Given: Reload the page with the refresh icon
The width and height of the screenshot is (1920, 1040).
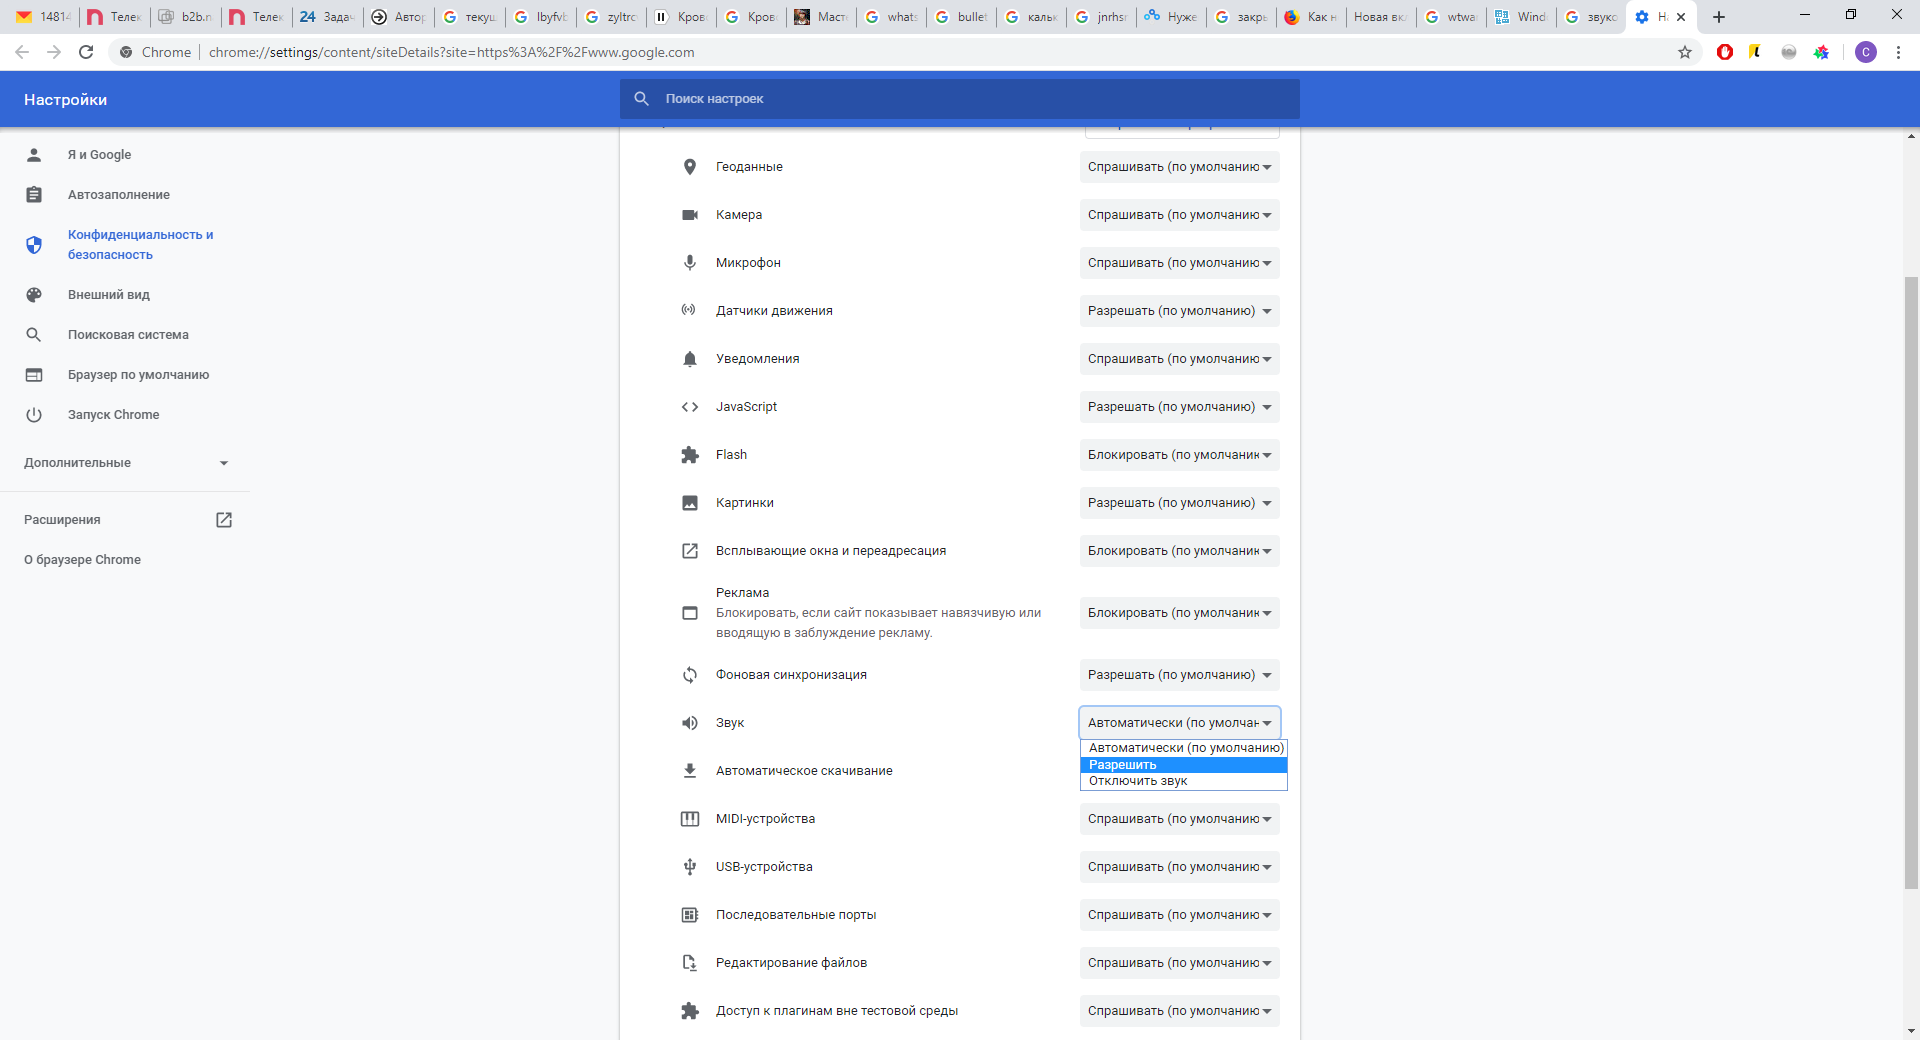Looking at the screenshot, I should 86,52.
